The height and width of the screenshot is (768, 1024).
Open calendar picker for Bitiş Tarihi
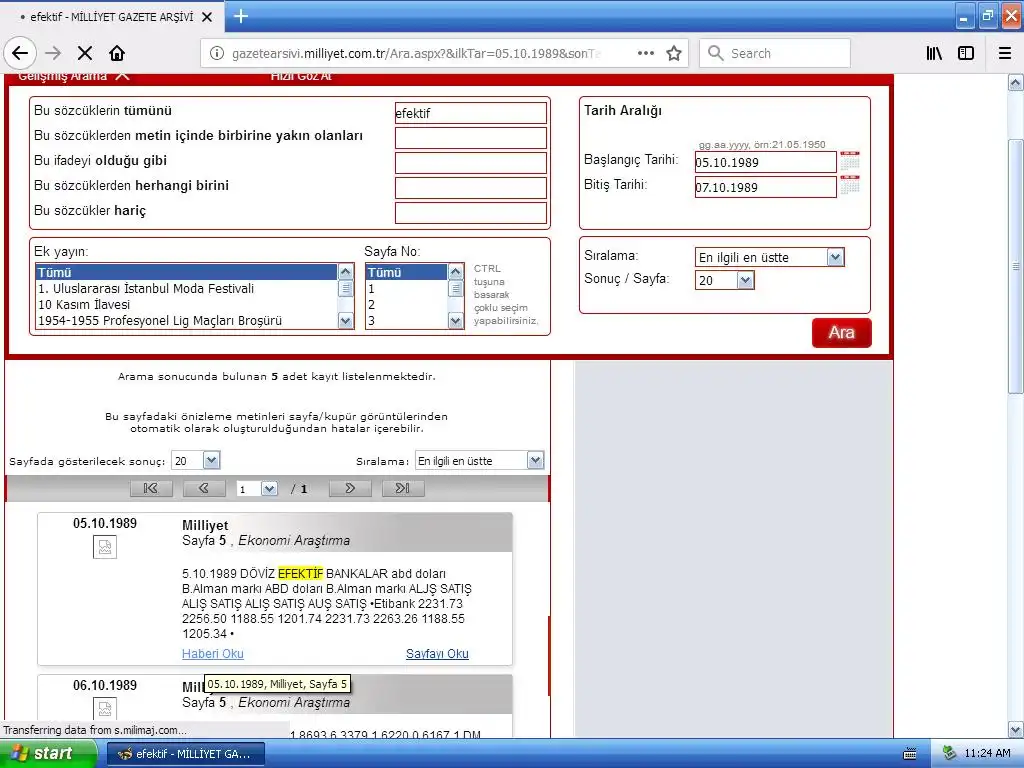click(850, 185)
